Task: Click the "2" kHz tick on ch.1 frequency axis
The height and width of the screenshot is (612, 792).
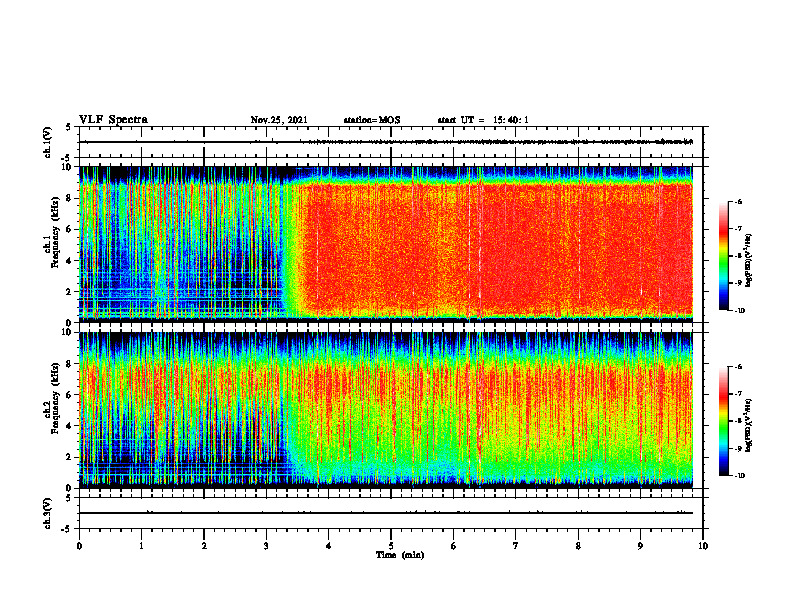Action: click(x=70, y=292)
